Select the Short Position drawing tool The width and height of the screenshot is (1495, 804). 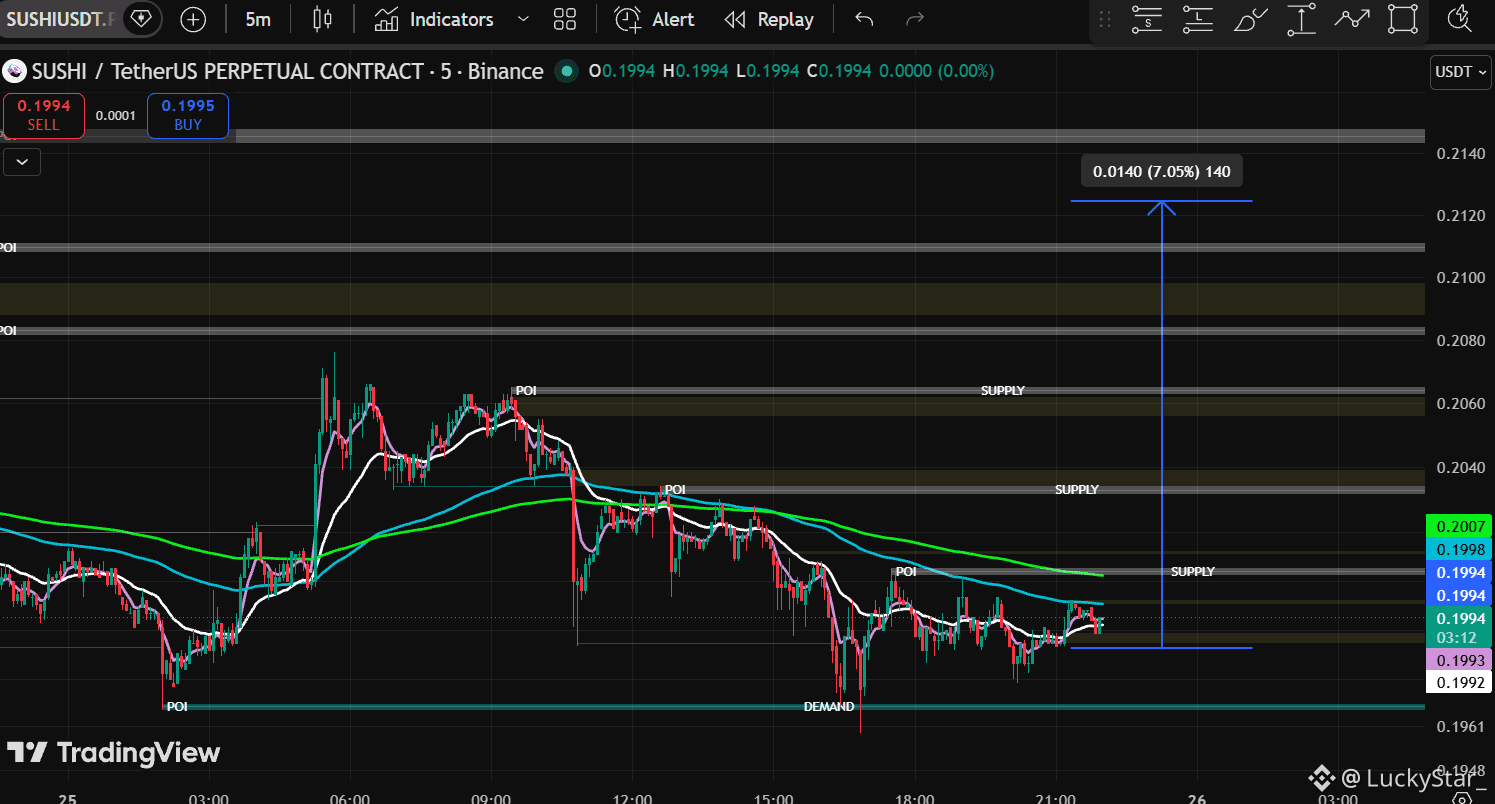click(x=1147, y=19)
